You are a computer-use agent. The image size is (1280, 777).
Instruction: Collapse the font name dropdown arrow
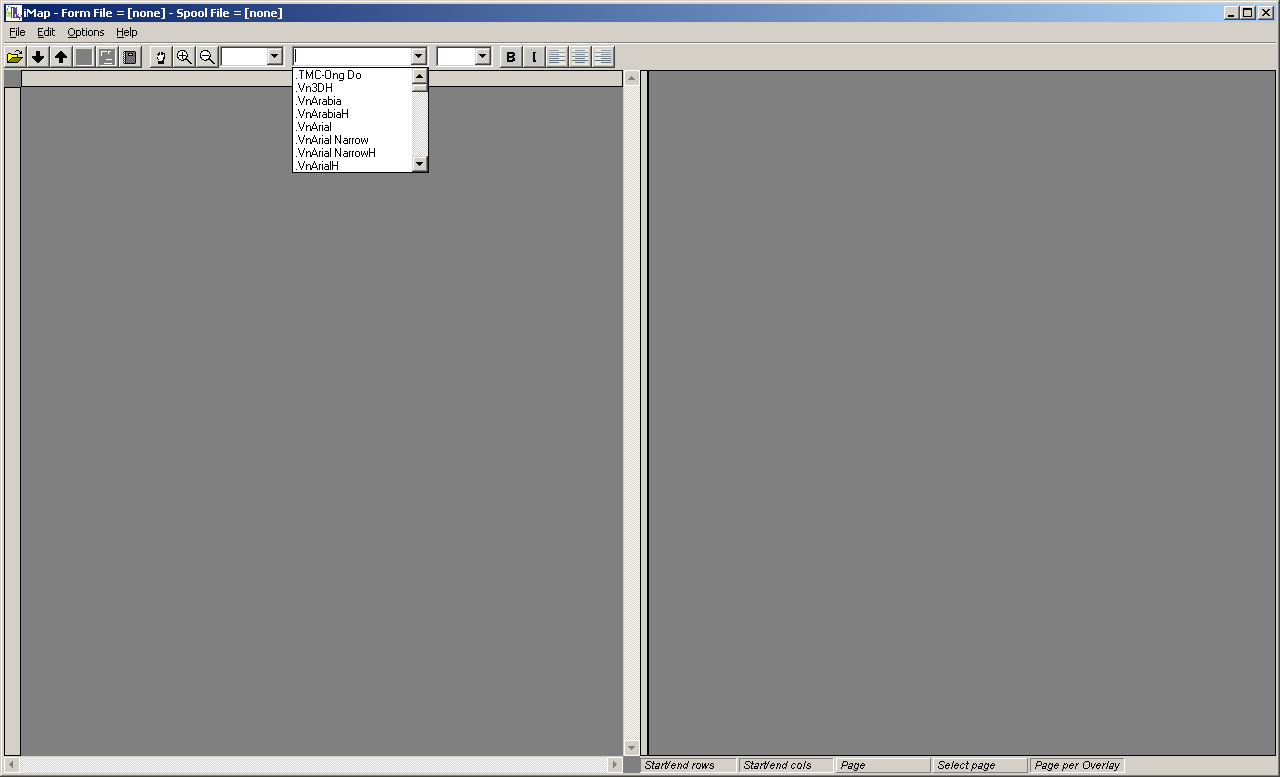(x=419, y=57)
